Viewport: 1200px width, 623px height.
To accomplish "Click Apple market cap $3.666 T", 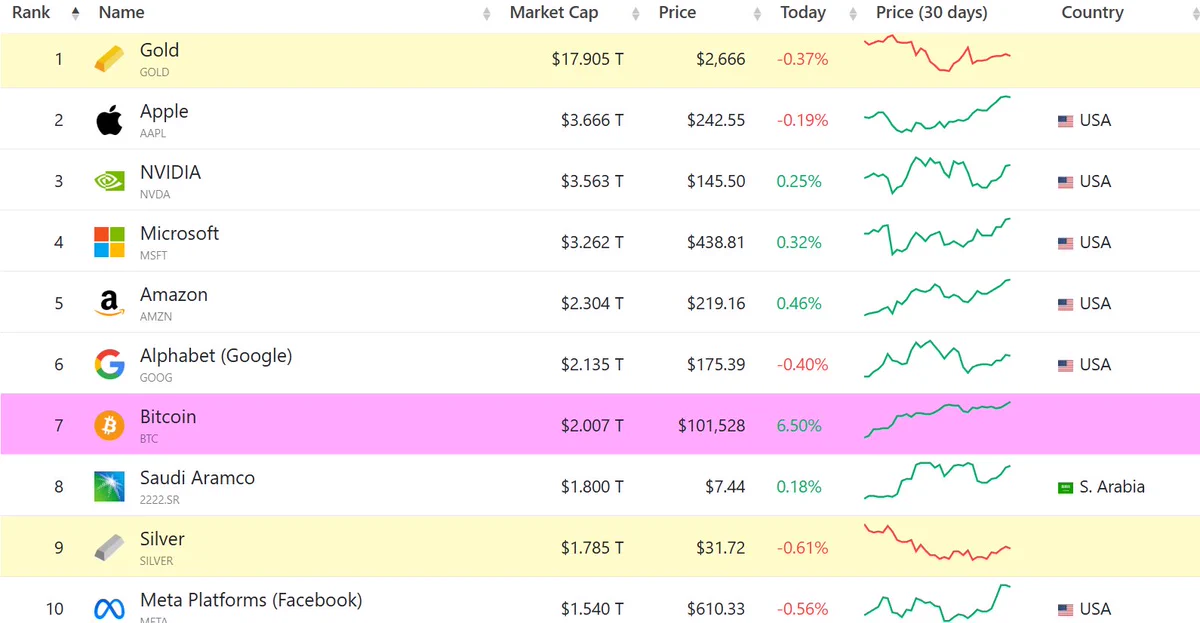I will click(x=592, y=121).
